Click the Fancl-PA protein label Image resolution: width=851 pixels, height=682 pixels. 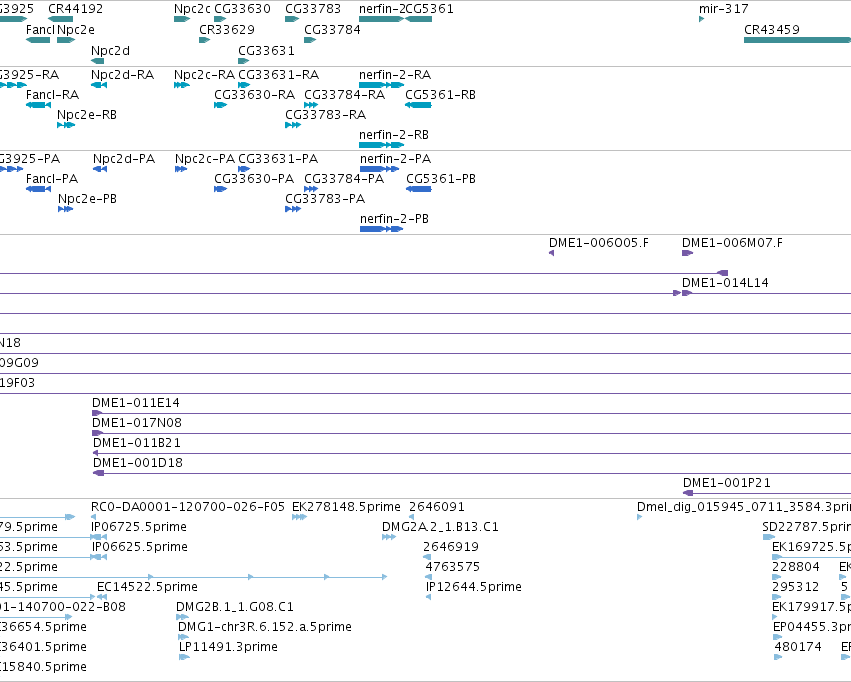coord(52,179)
